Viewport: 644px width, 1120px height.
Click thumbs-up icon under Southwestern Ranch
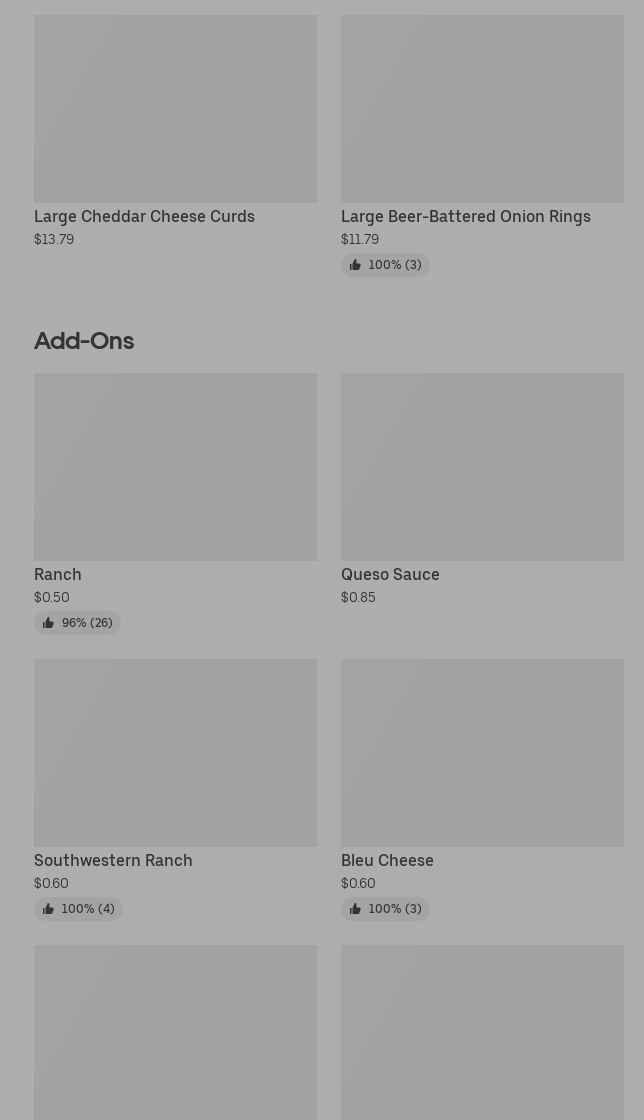point(48,909)
